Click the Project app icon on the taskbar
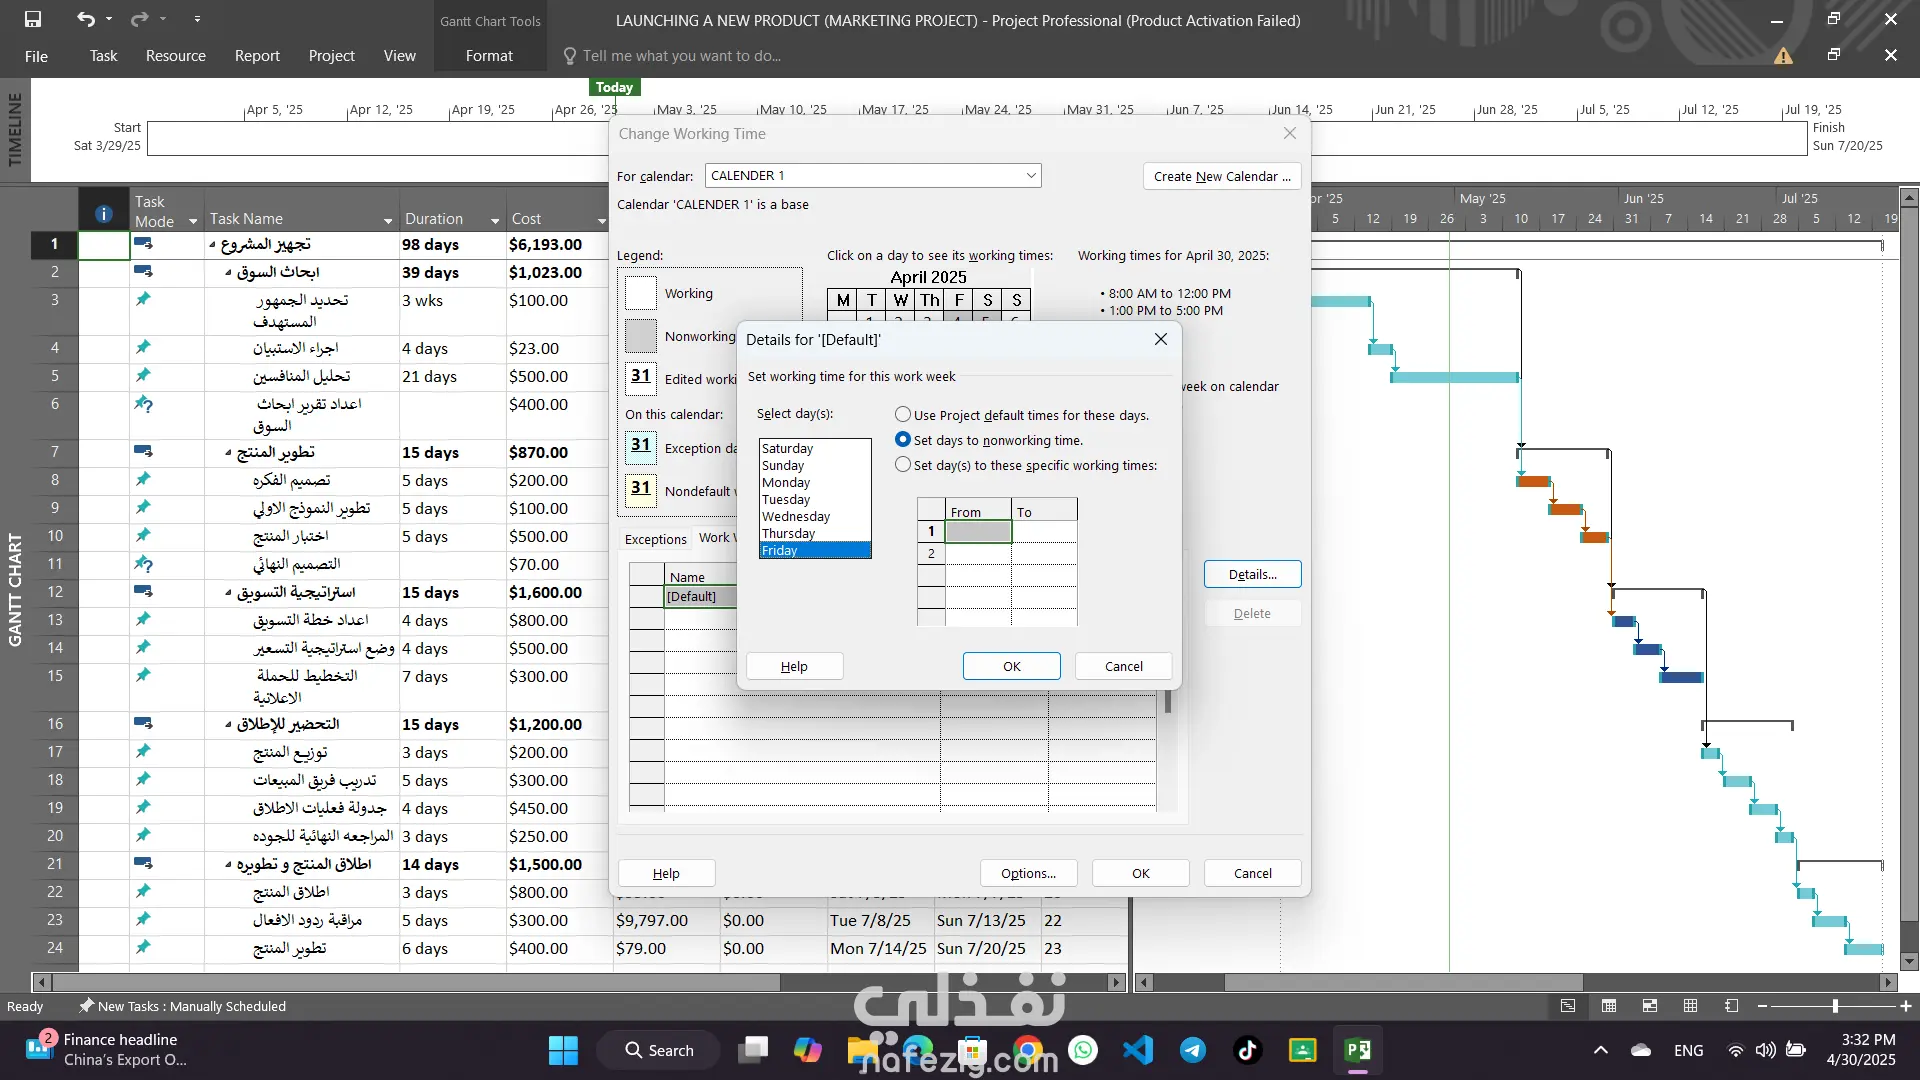The image size is (1920, 1080). click(1357, 1050)
